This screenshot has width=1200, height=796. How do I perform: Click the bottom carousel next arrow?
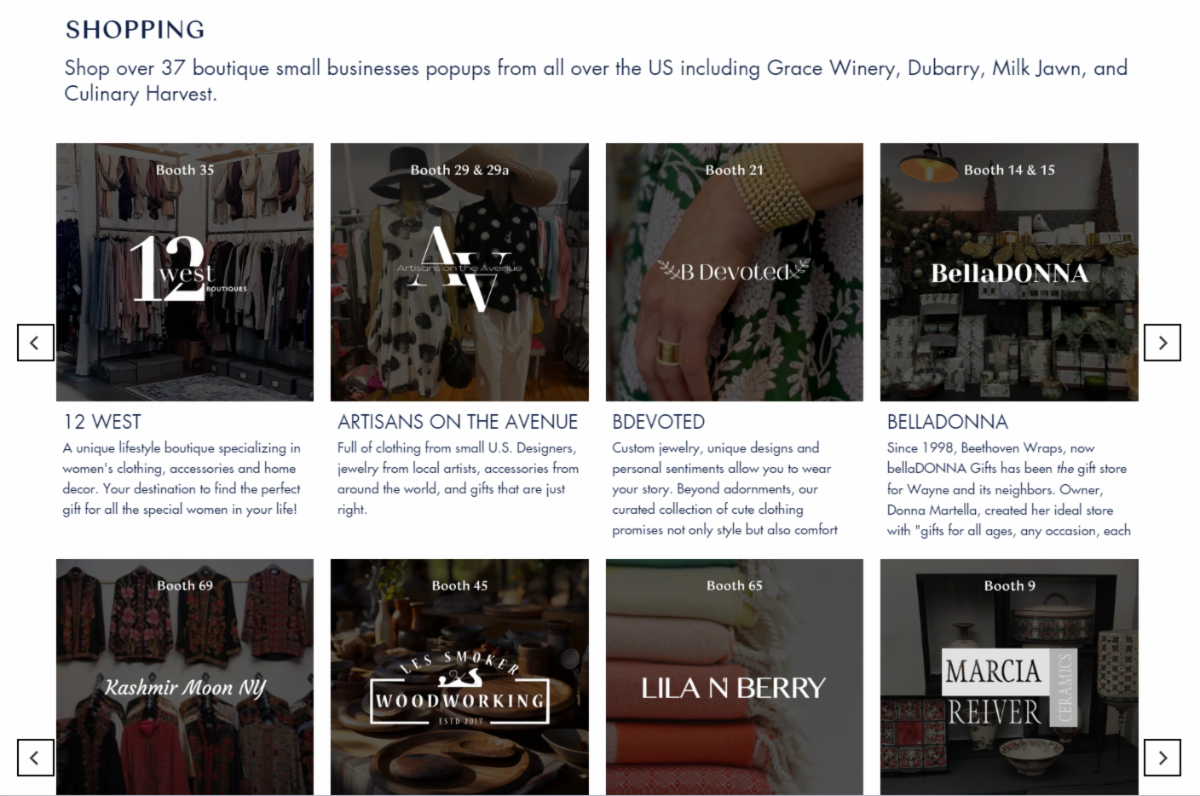[x=1162, y=757]
